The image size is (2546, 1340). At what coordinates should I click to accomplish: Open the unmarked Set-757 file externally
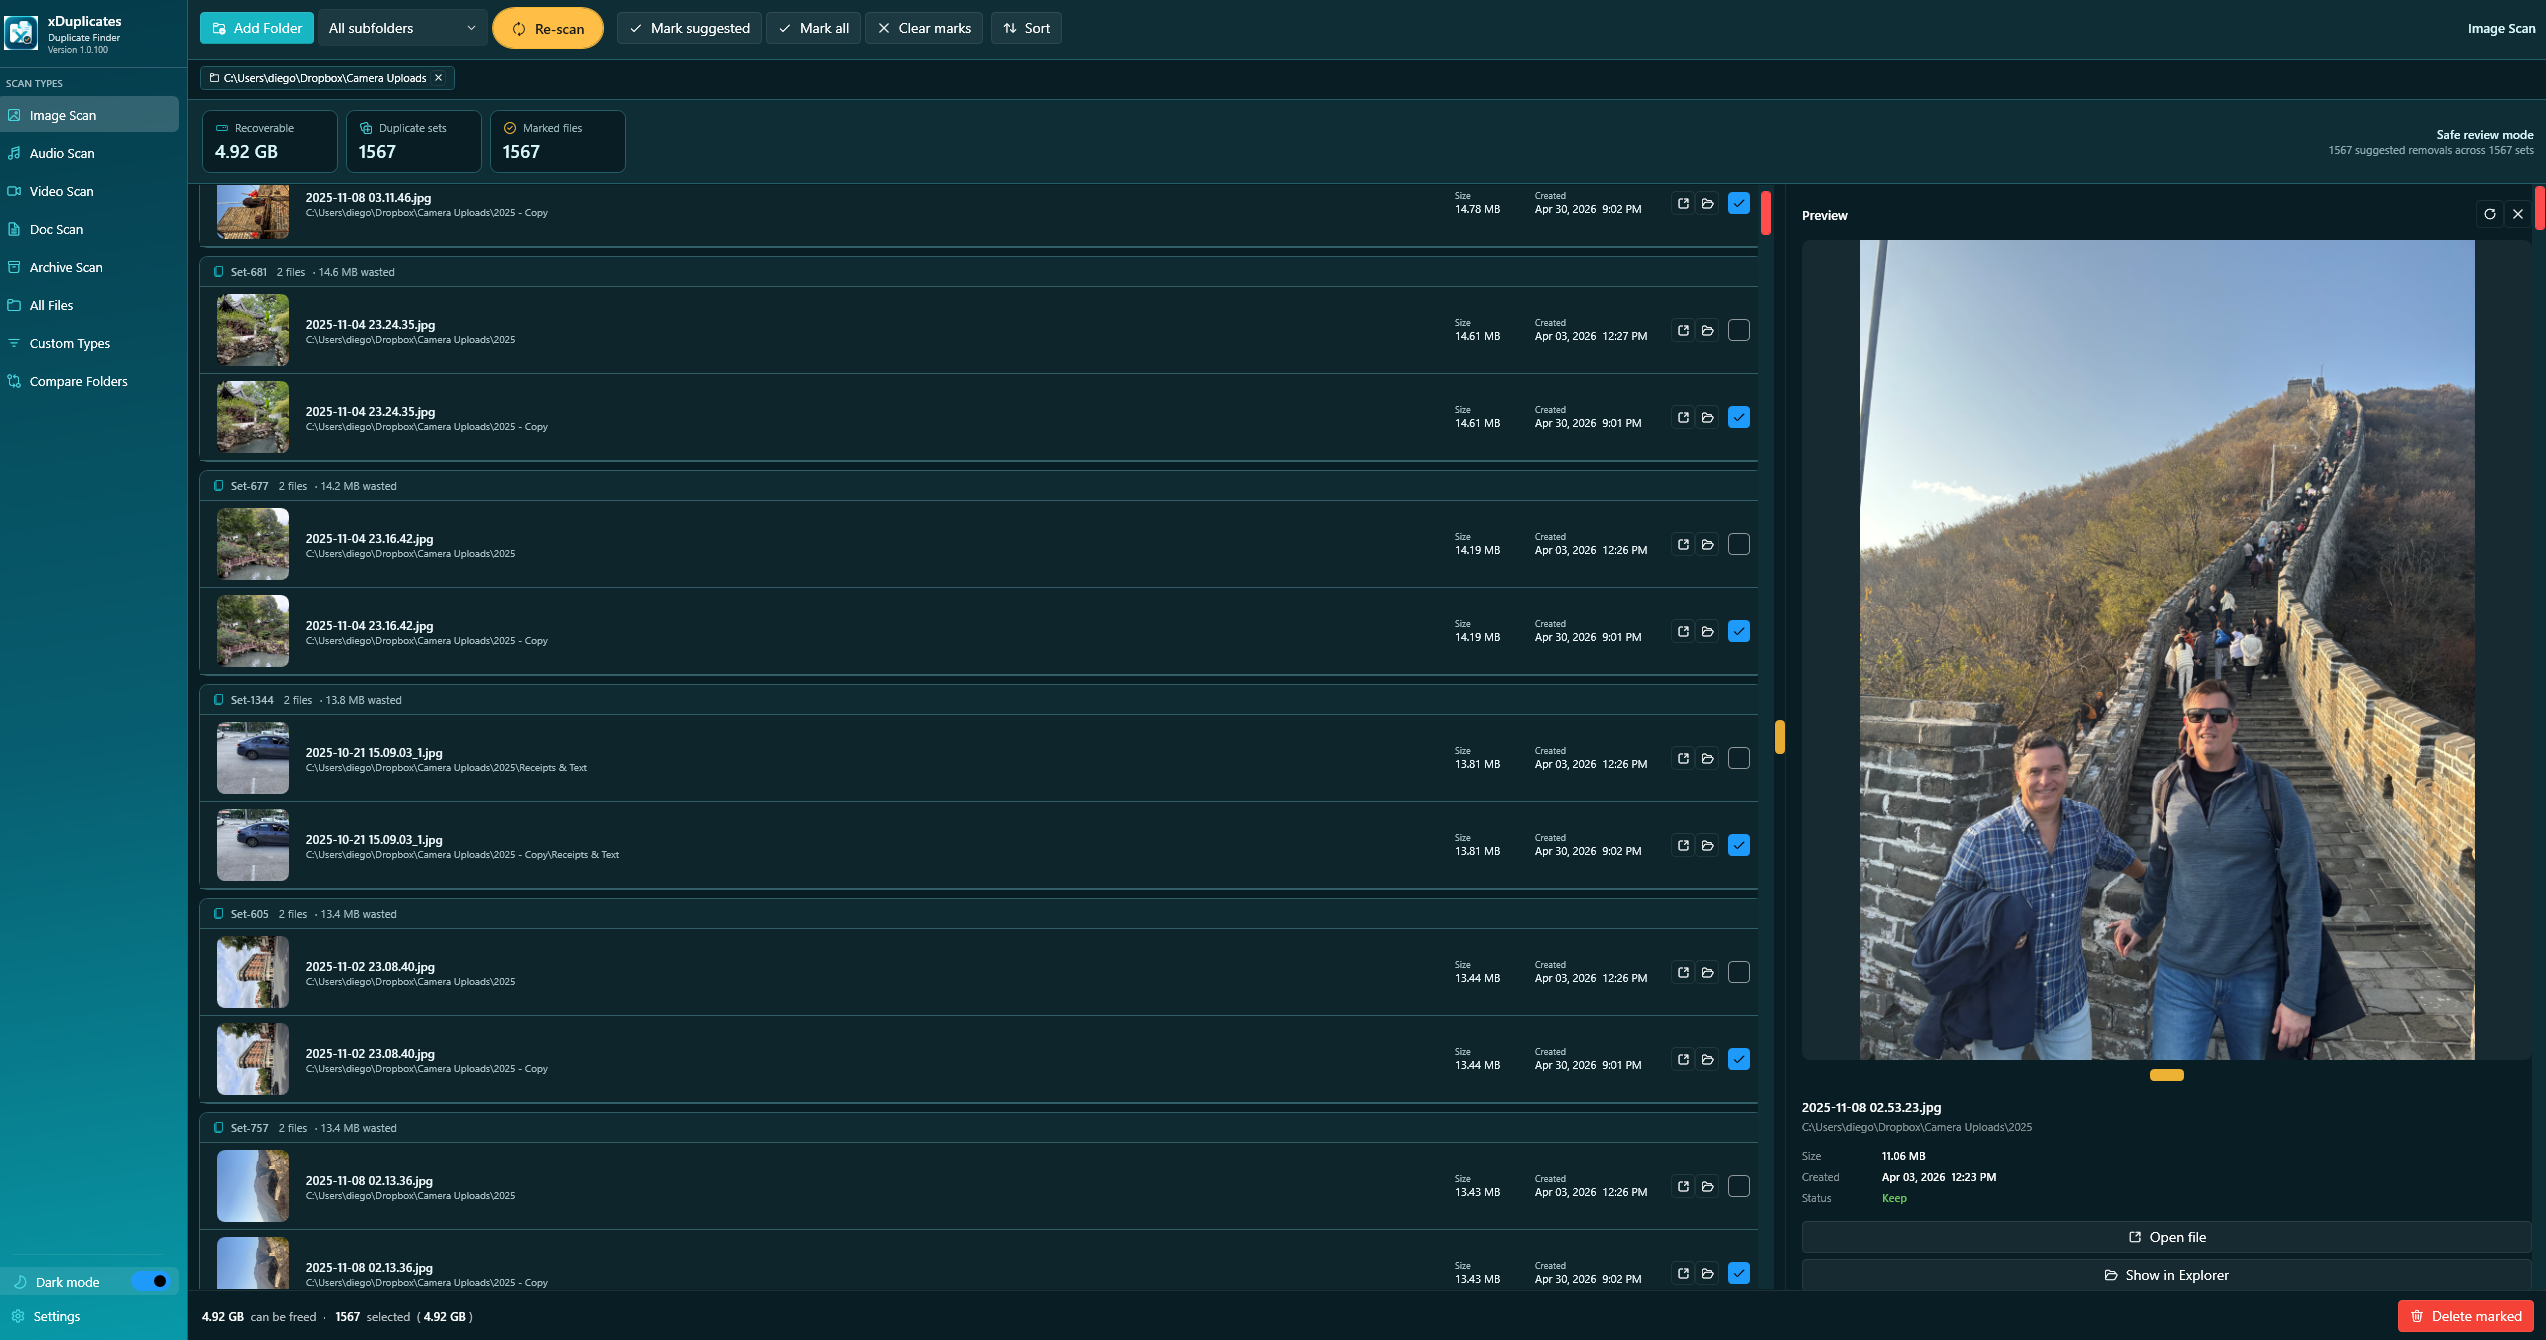pos(1683,1186)
